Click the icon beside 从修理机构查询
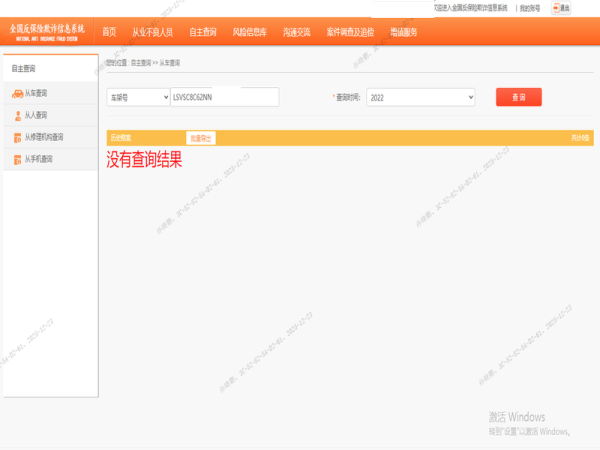 point(17,137)
